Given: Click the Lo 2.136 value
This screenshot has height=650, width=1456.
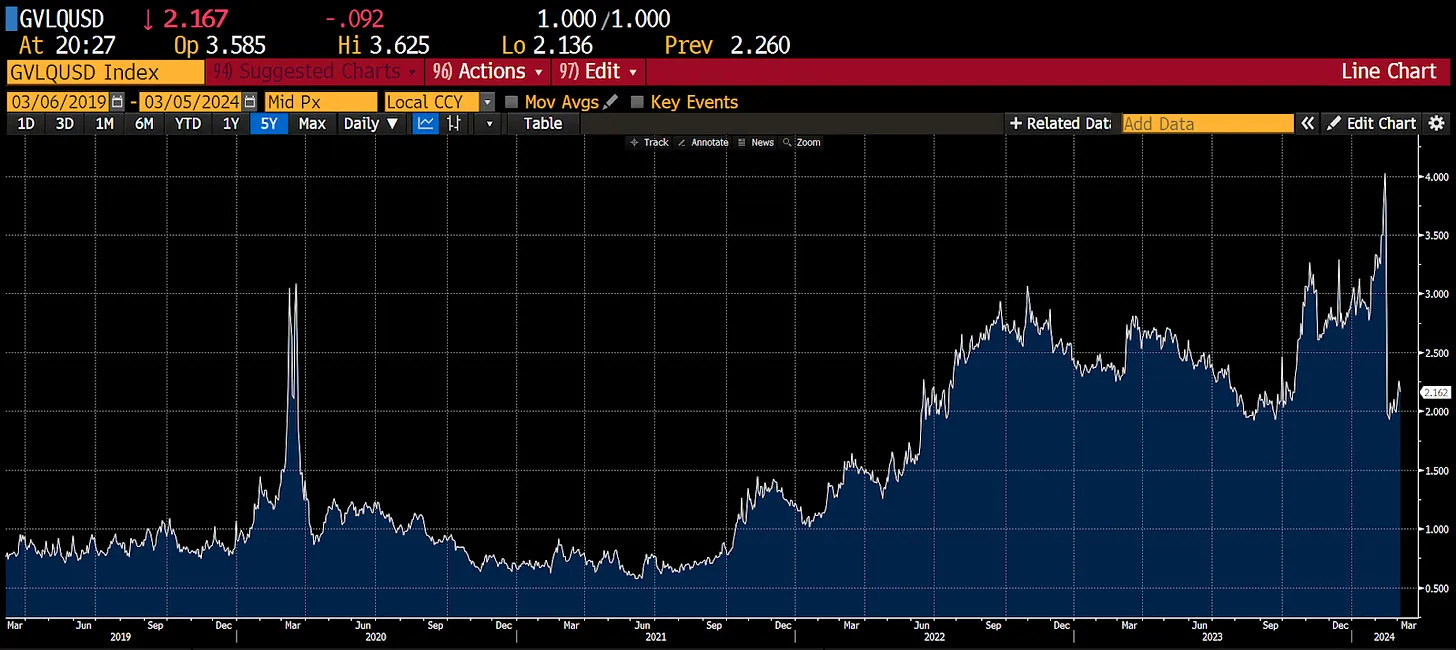Looking at the screenshot, I should tap(547, 45).
